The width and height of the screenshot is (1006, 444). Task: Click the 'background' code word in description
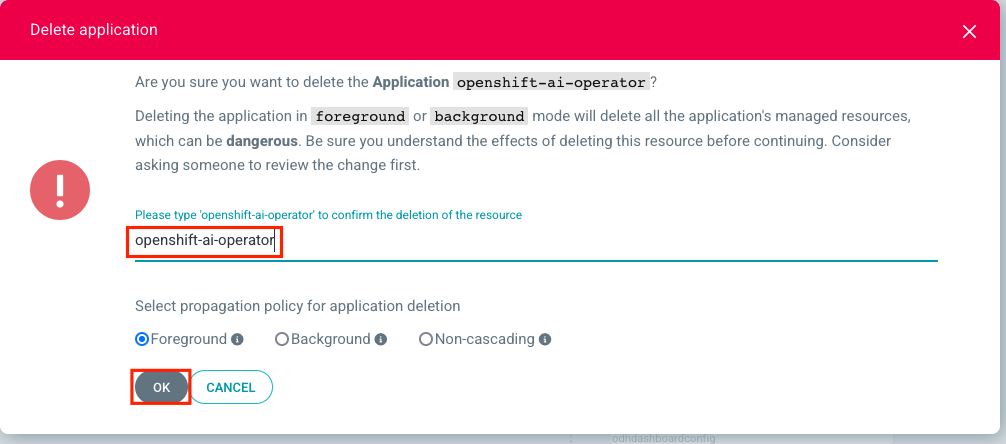[x=478, y=116]
